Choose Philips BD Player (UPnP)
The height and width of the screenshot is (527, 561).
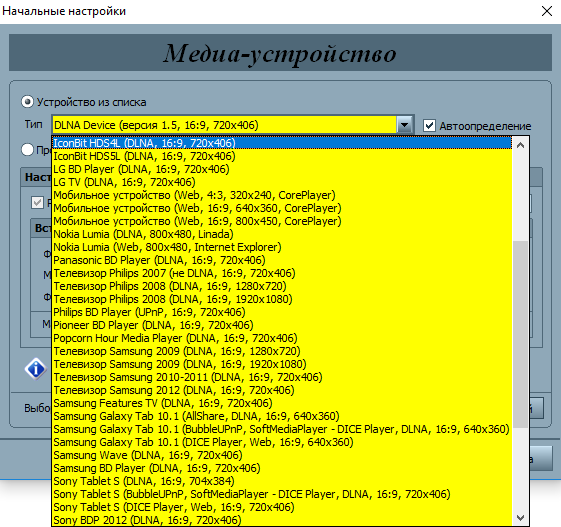click(282, 312)
